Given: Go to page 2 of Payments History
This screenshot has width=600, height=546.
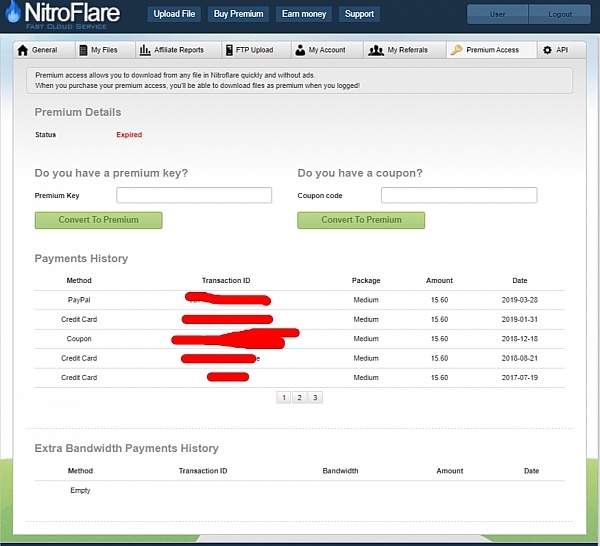Looking at the screenshot, I should pos(299,397).
